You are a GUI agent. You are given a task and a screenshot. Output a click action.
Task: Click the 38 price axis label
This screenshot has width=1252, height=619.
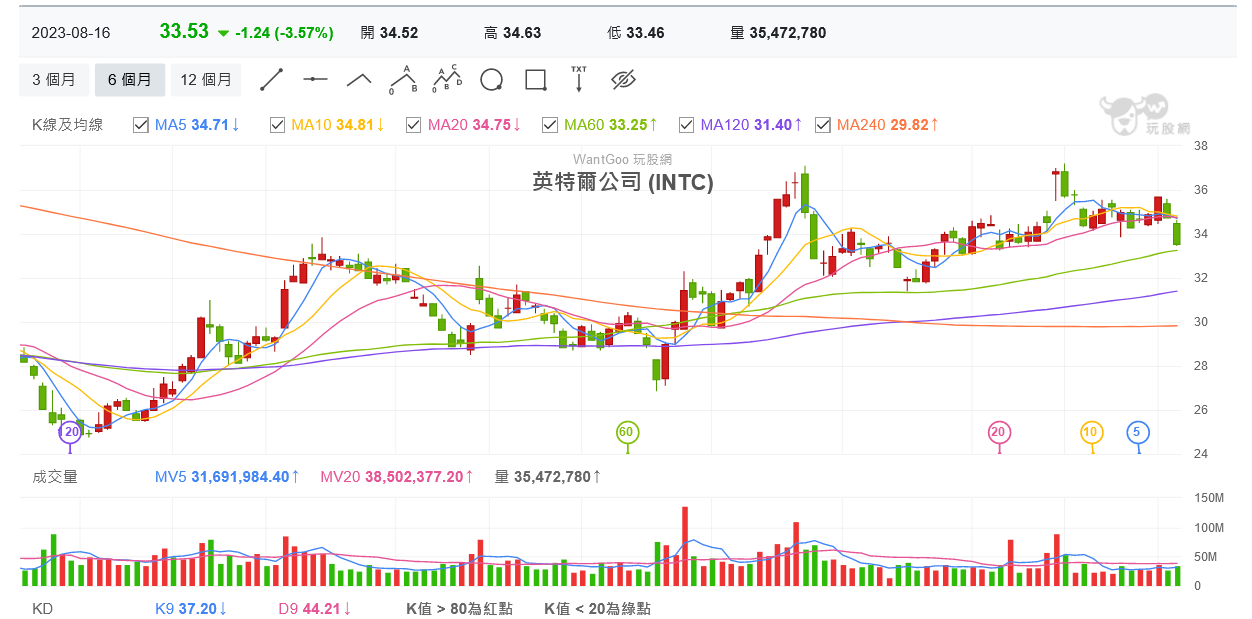coord(1201,146)
